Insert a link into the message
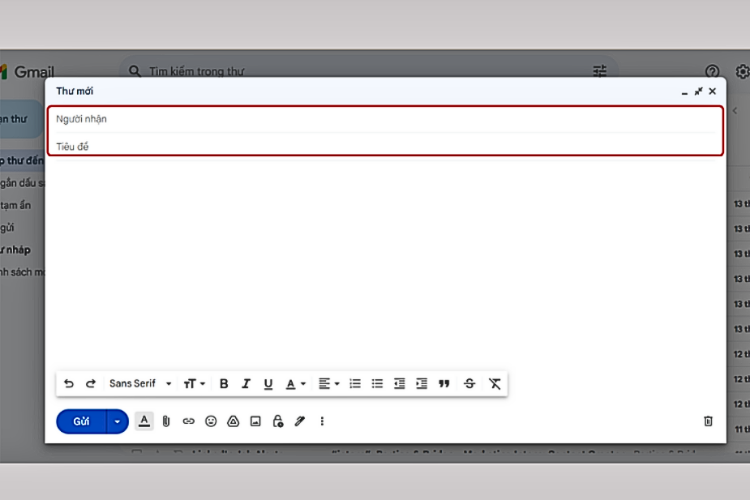The image size is (750, 500). point(188,421)
